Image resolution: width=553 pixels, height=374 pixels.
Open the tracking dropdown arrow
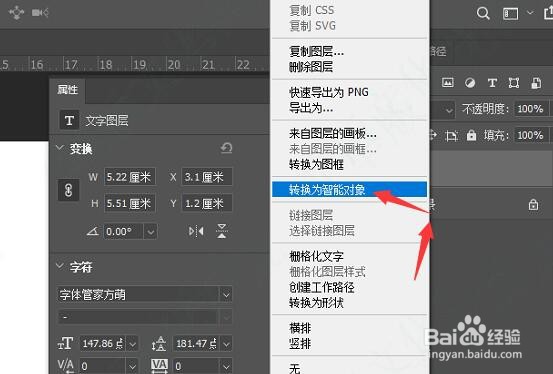pyautogui.click(x=226, y=366)
